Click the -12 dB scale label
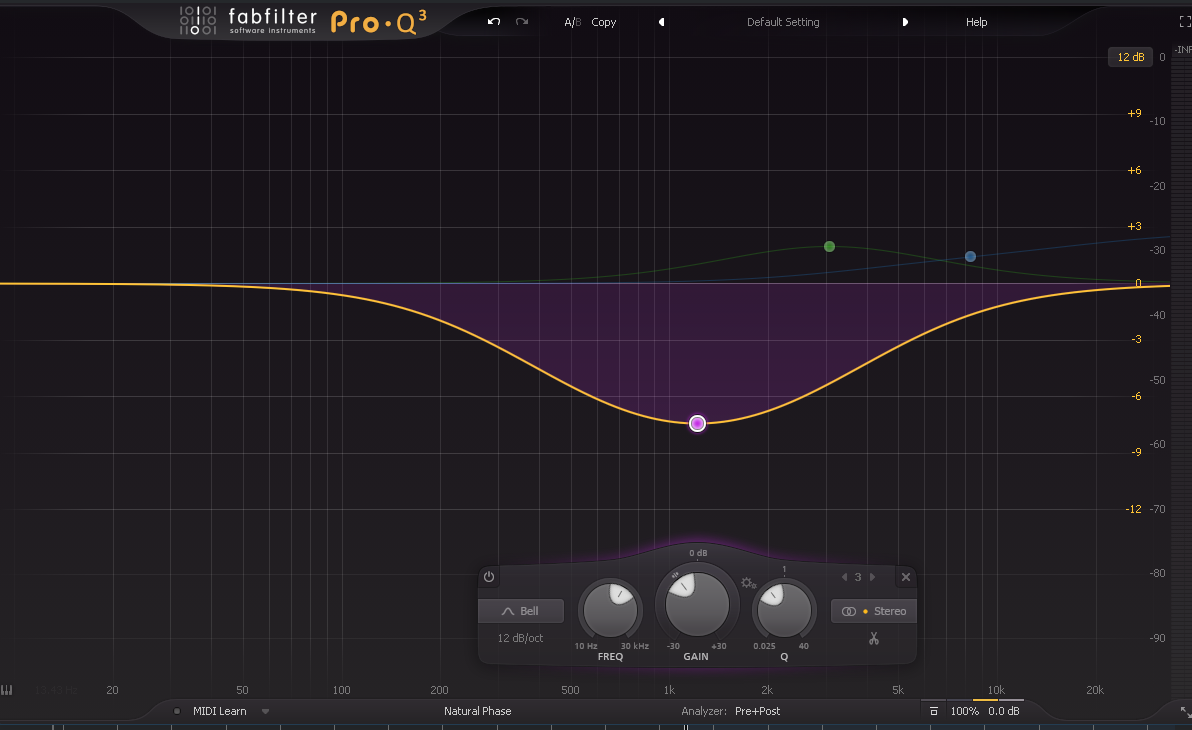The width and height of the screenshot is (1192, 730). [x=1133, y=509]
